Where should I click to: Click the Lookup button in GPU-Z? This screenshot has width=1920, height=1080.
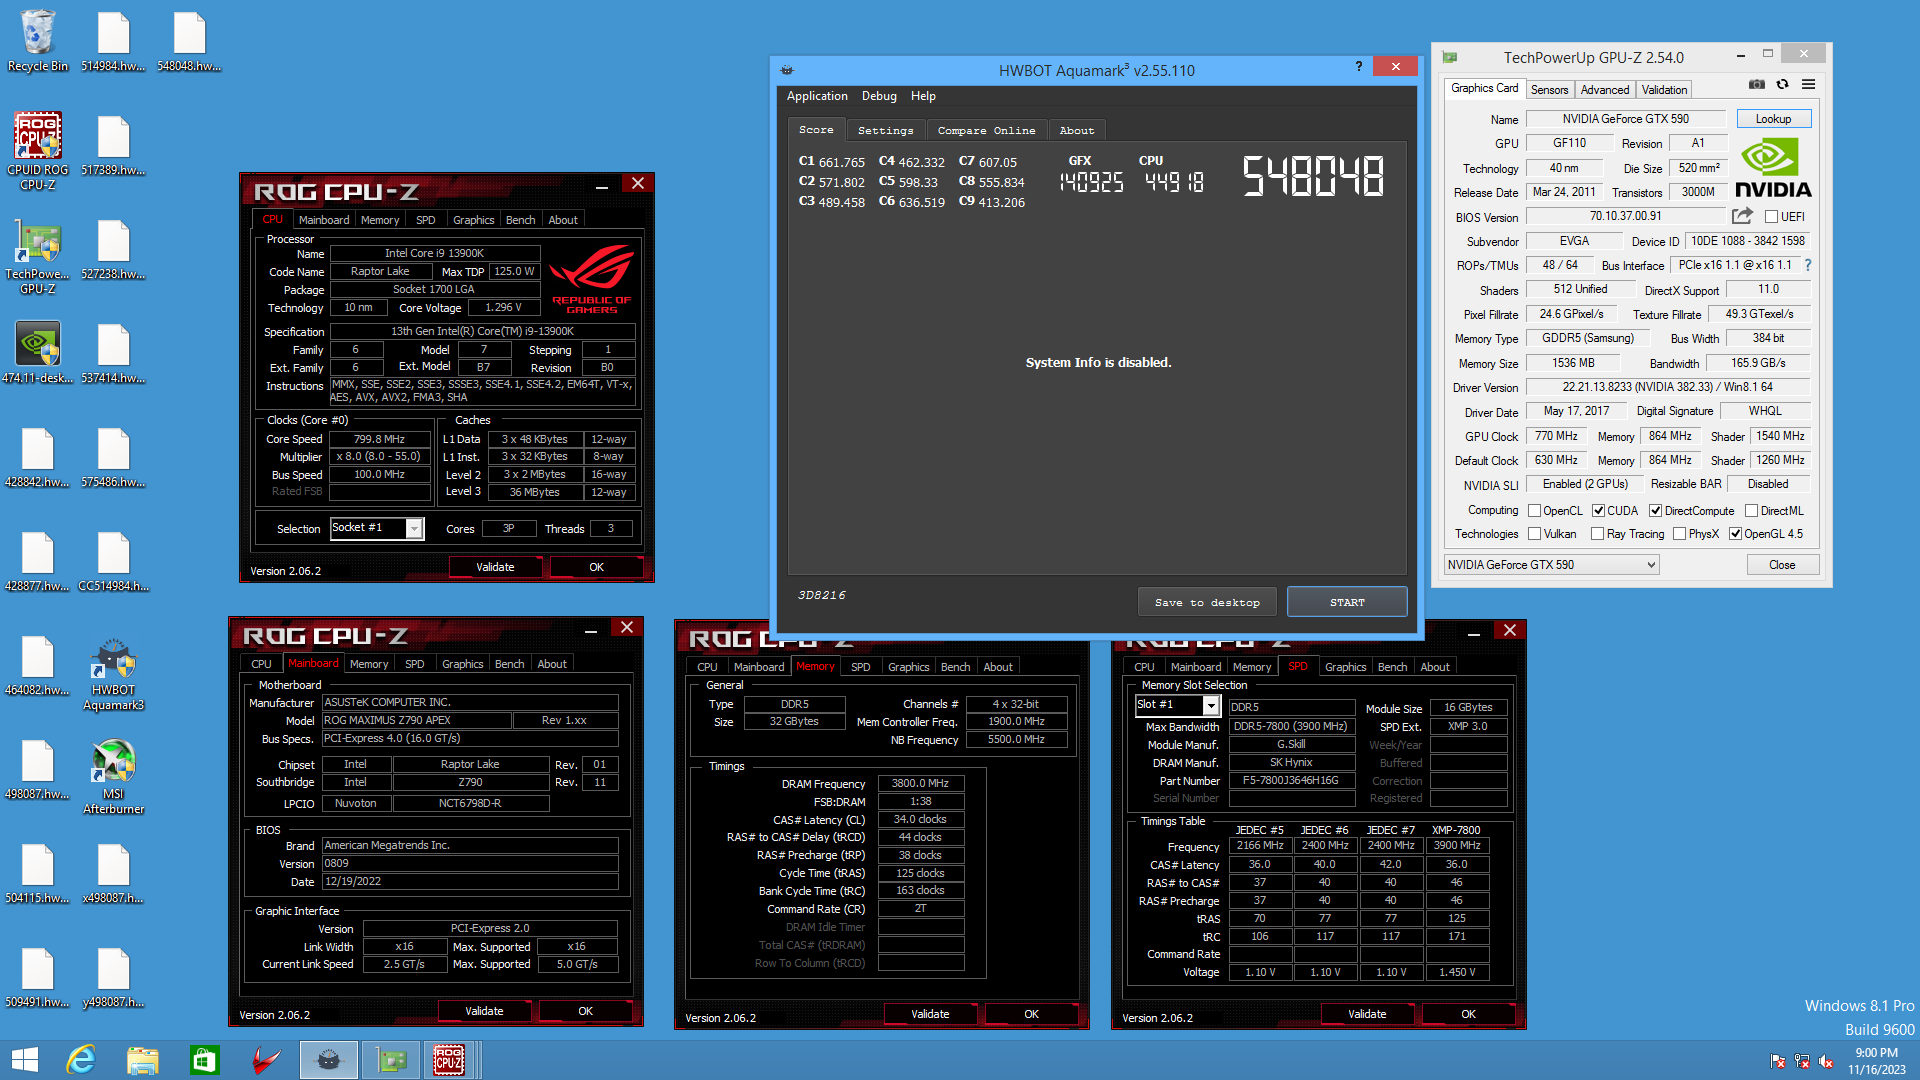tap(1773, 119)
